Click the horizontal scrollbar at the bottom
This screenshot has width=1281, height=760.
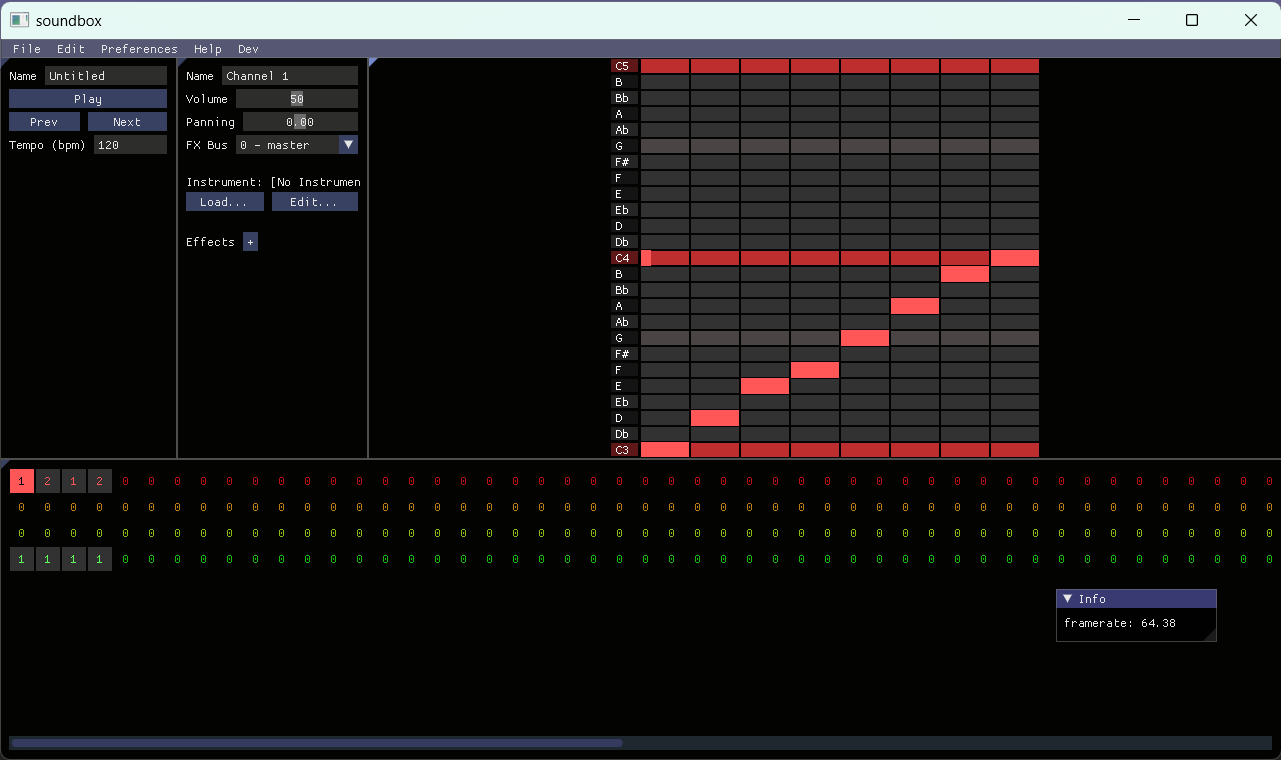coord(315,743)
